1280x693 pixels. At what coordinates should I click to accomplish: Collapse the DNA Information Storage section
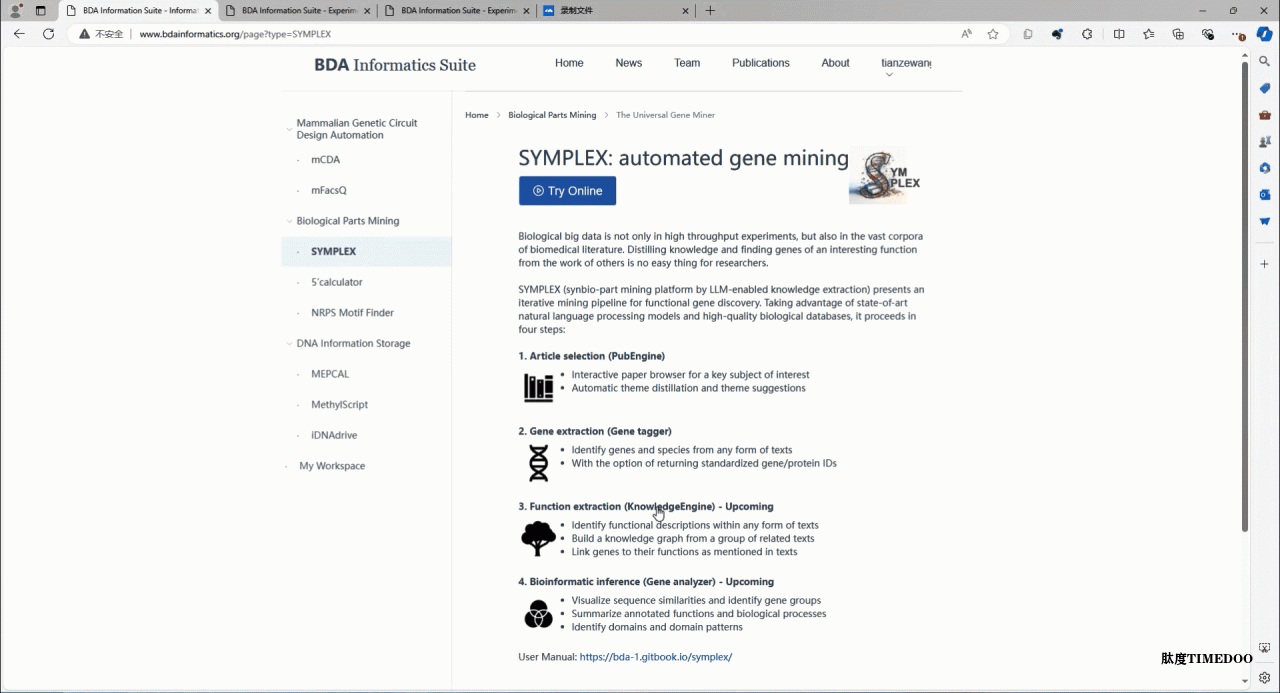click(x=289, y=344)
